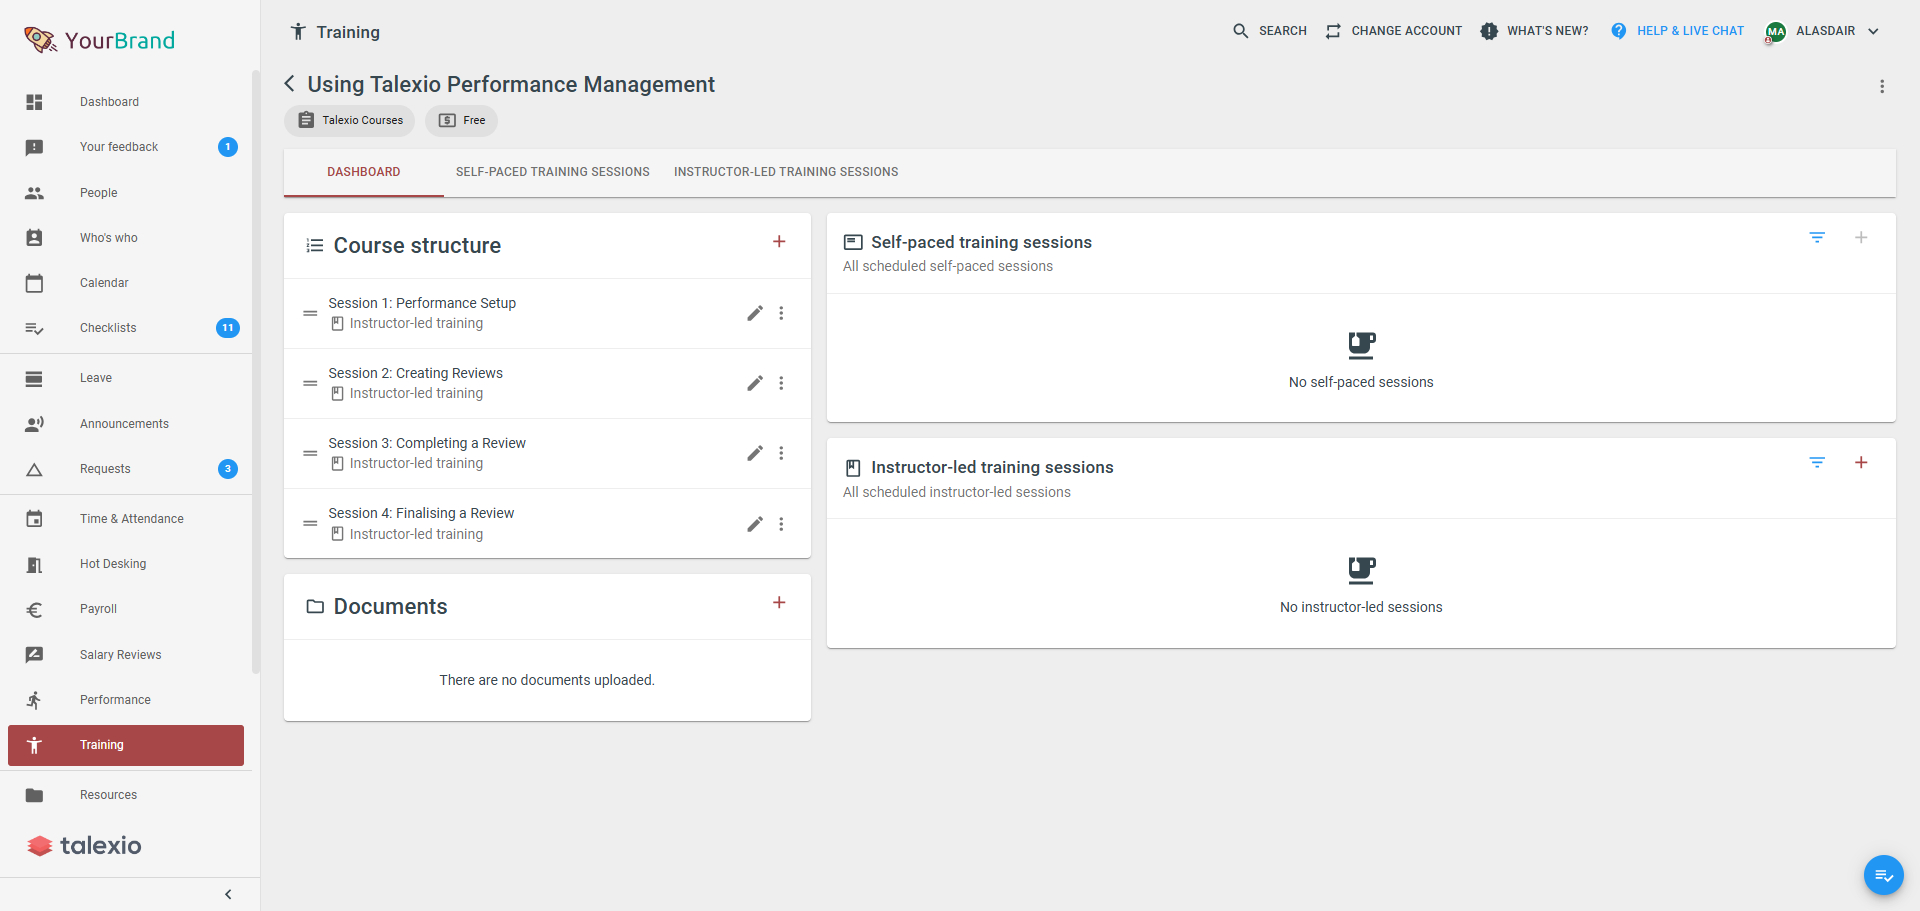Open Help & Live Chat
1920x911 pixels.
pyautogui.click(x=1677, y=31)
